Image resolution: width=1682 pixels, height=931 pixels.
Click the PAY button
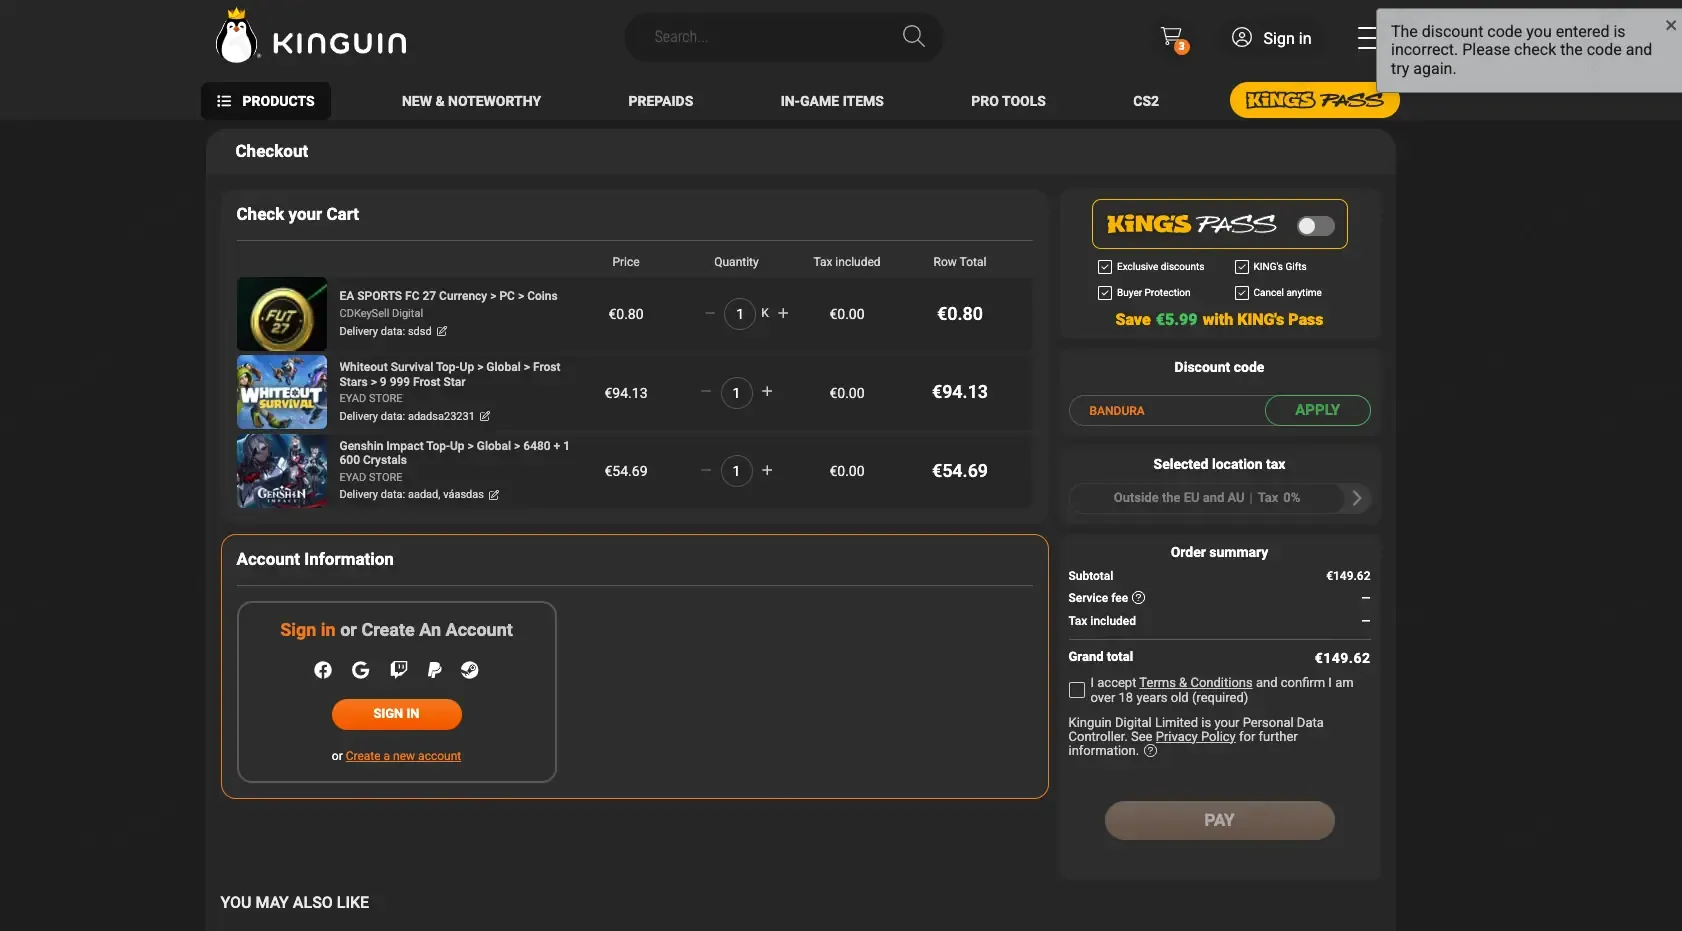coord(1219,820)
